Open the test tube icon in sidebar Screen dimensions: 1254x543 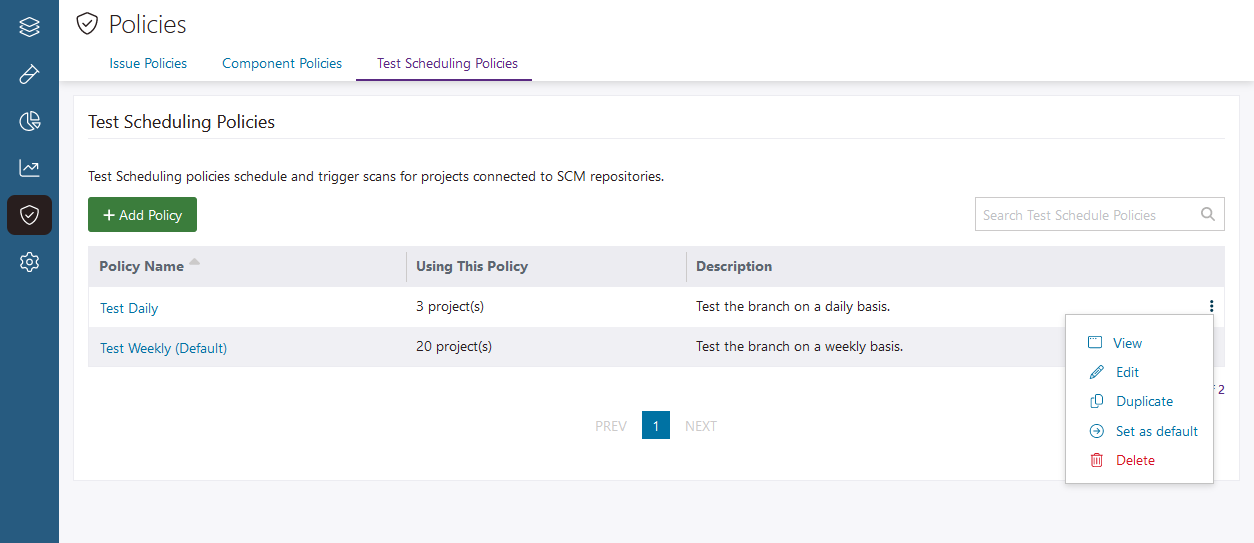tap(29, 74)
